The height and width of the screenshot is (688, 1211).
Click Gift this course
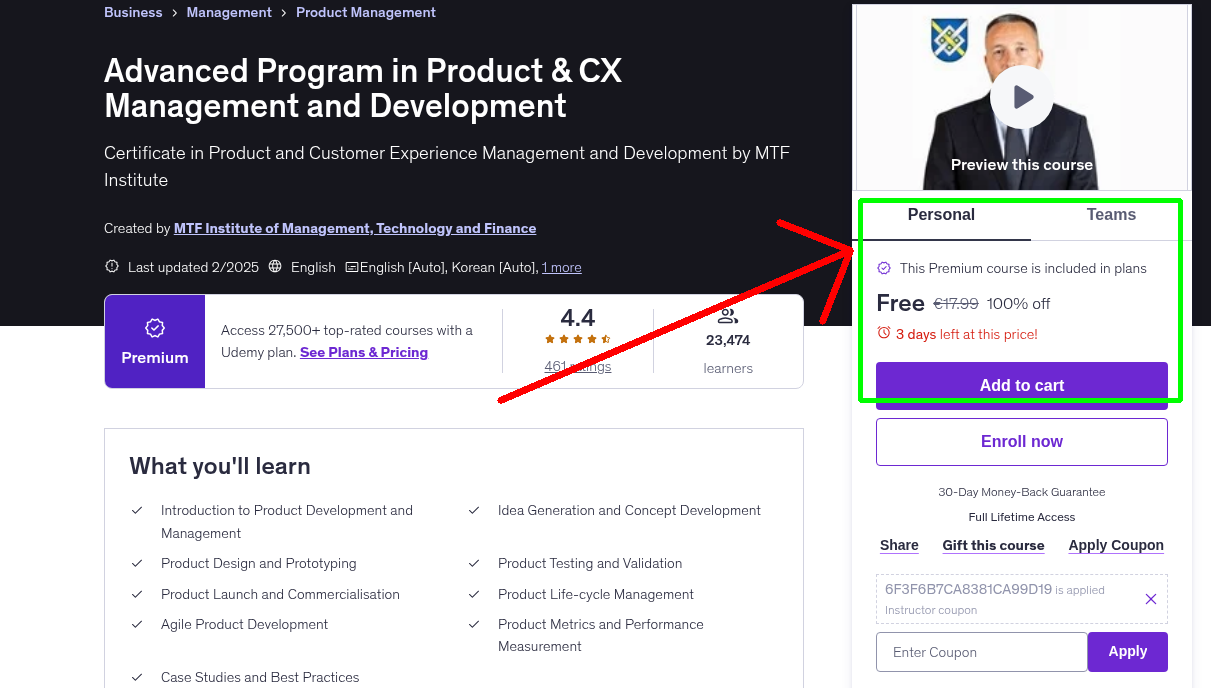click(x=993, y=545)
